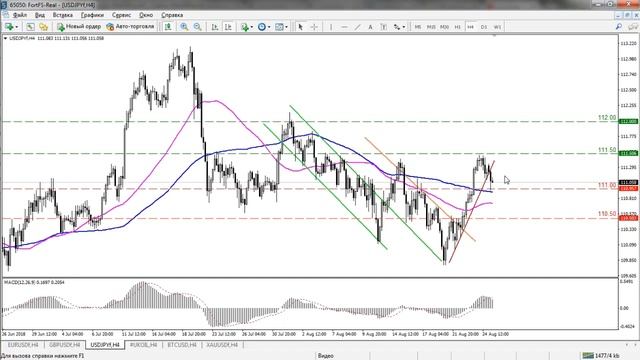
Task: Select the trendline drawing tool
Action: pos(358,27)
